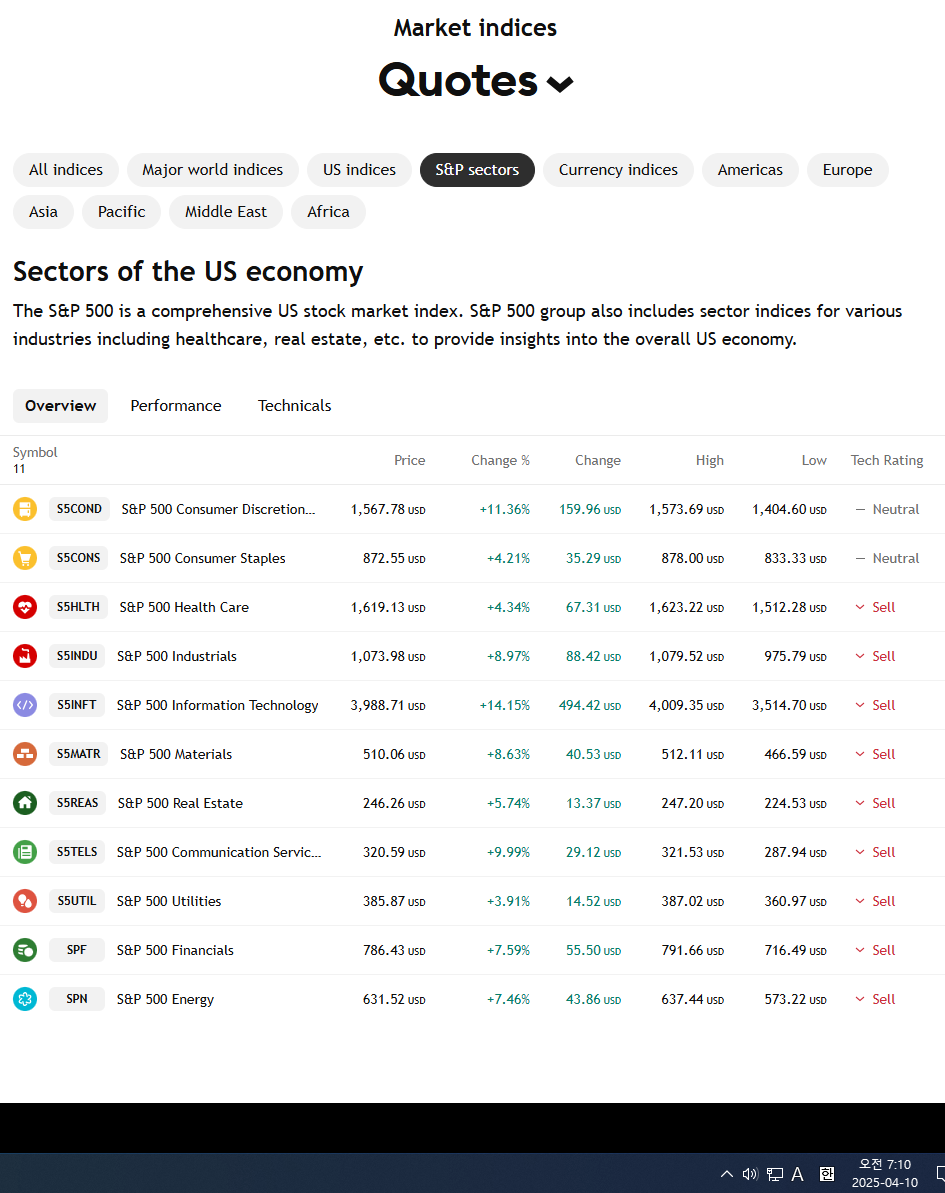Open the taskbar clock and date

(885, 1173)
